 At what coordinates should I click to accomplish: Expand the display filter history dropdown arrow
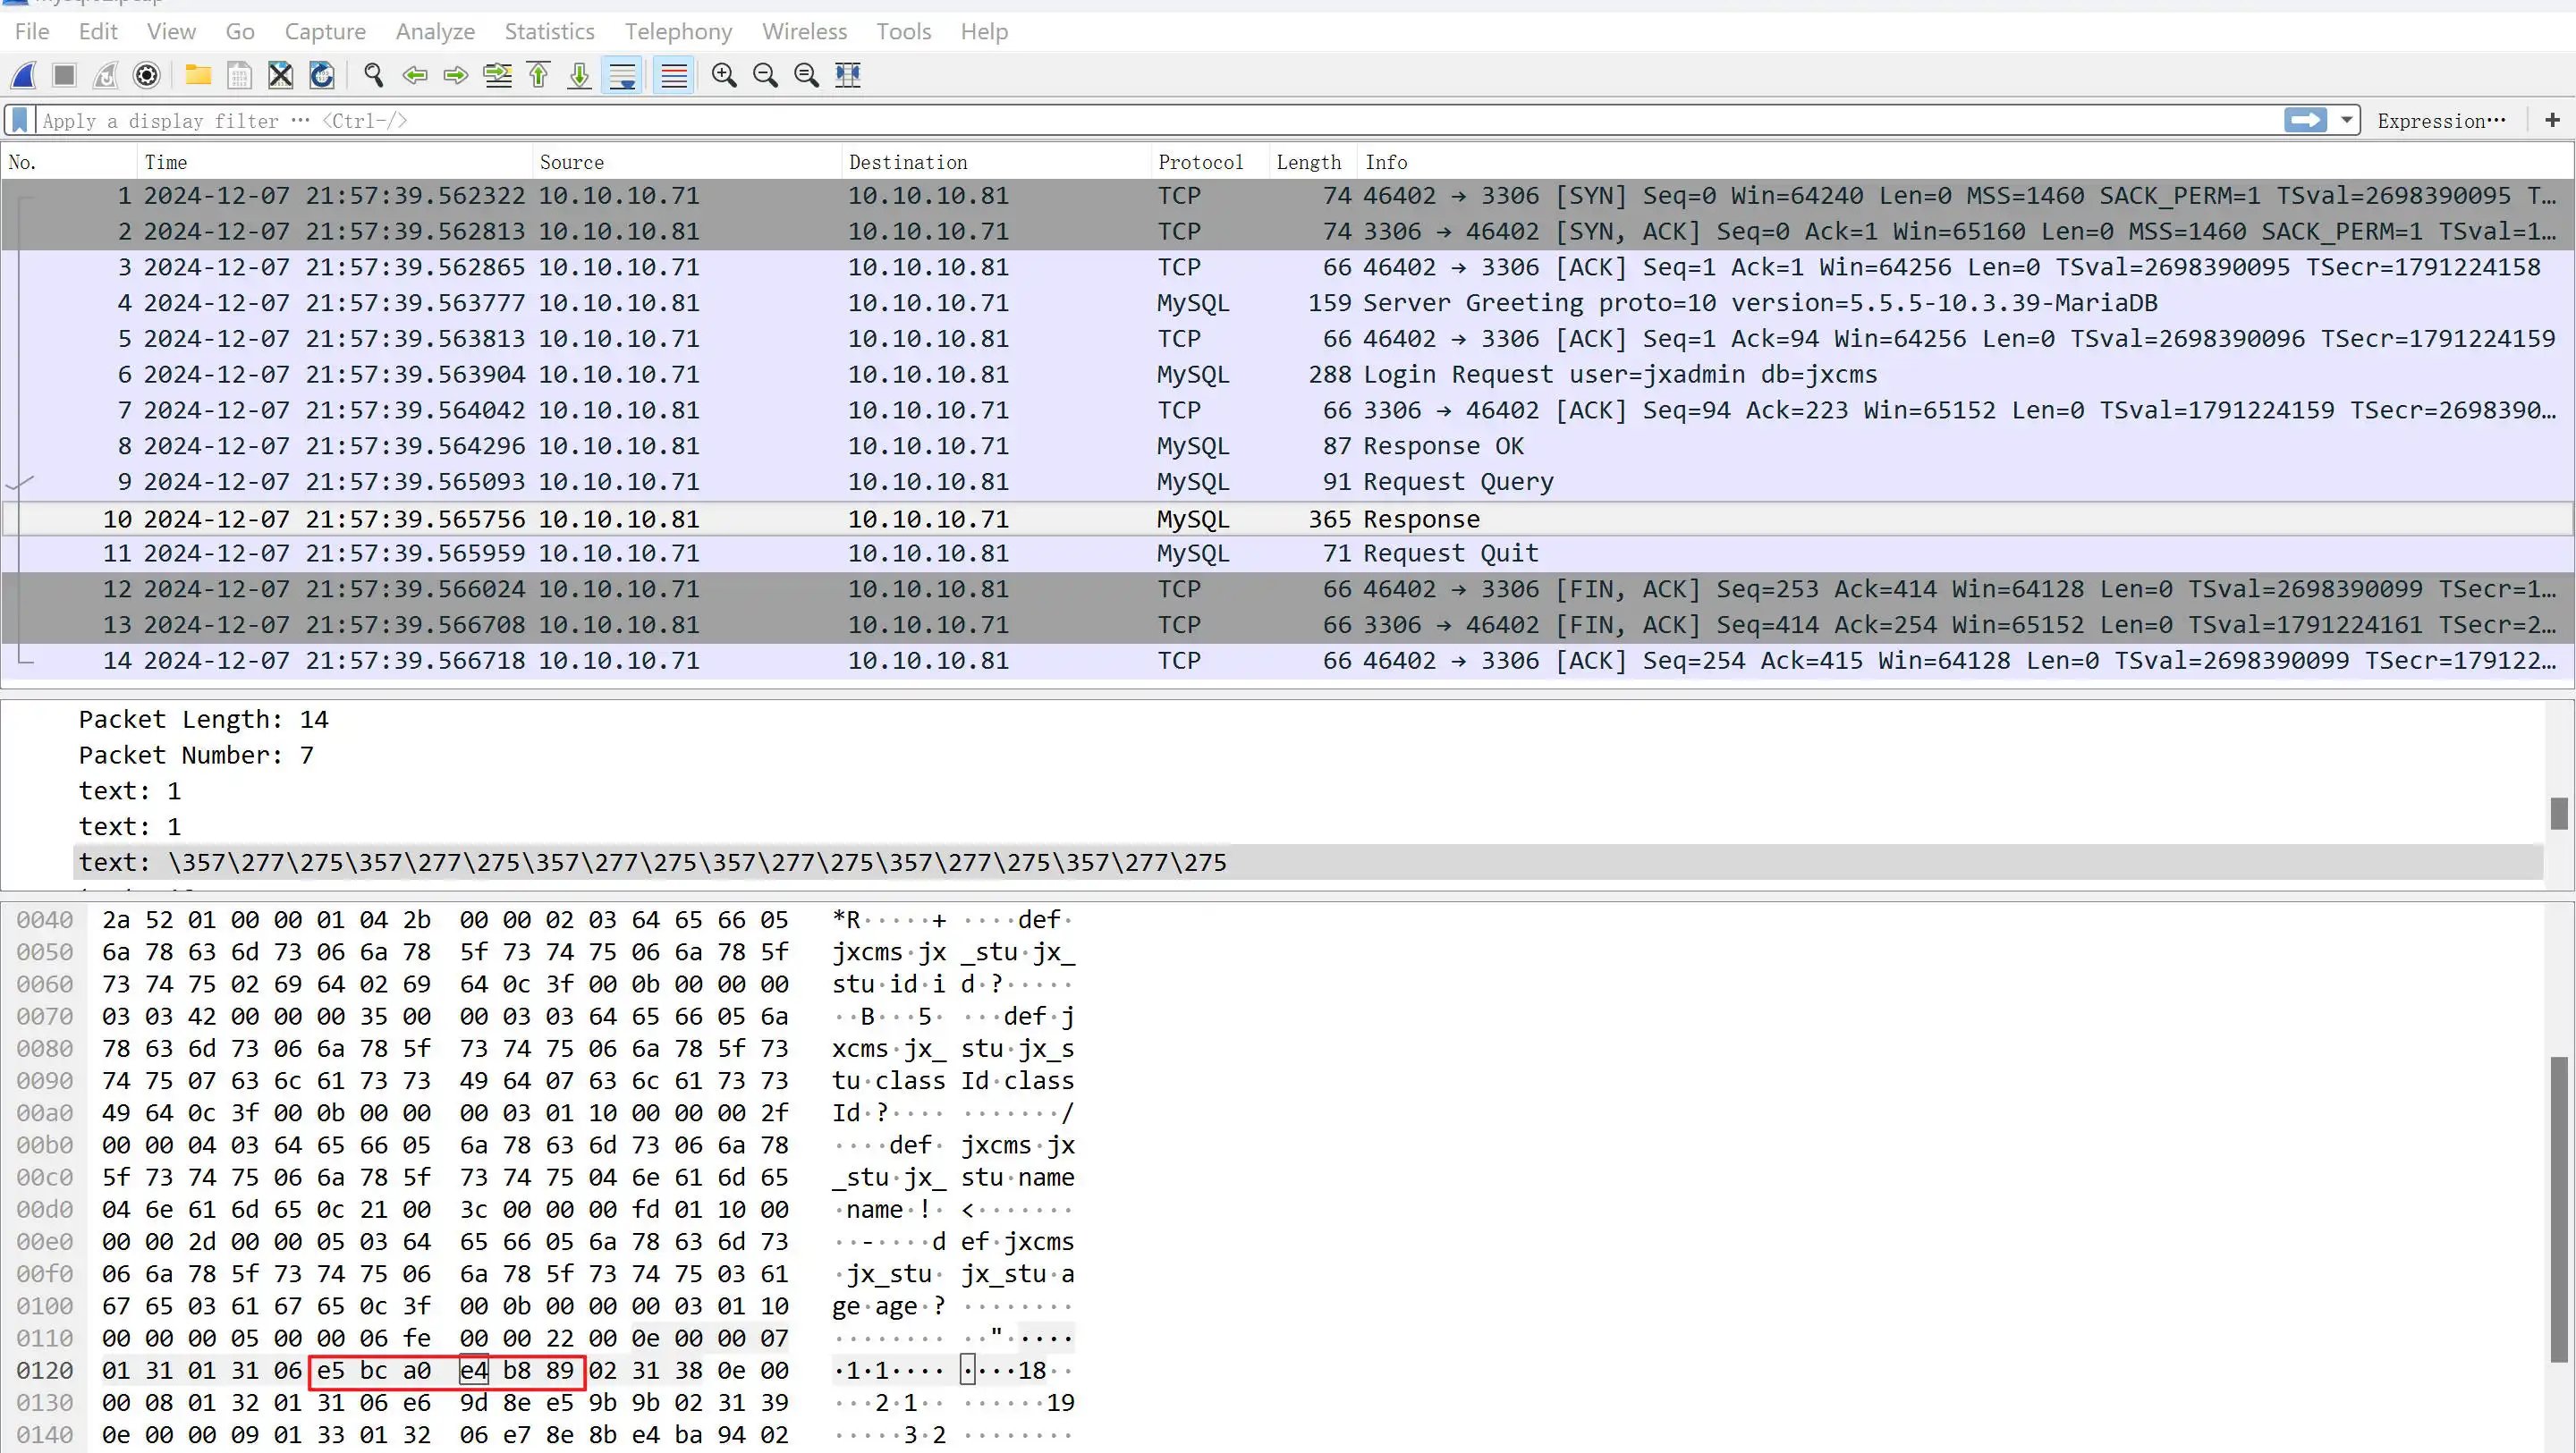click(x=2346, y=120)
